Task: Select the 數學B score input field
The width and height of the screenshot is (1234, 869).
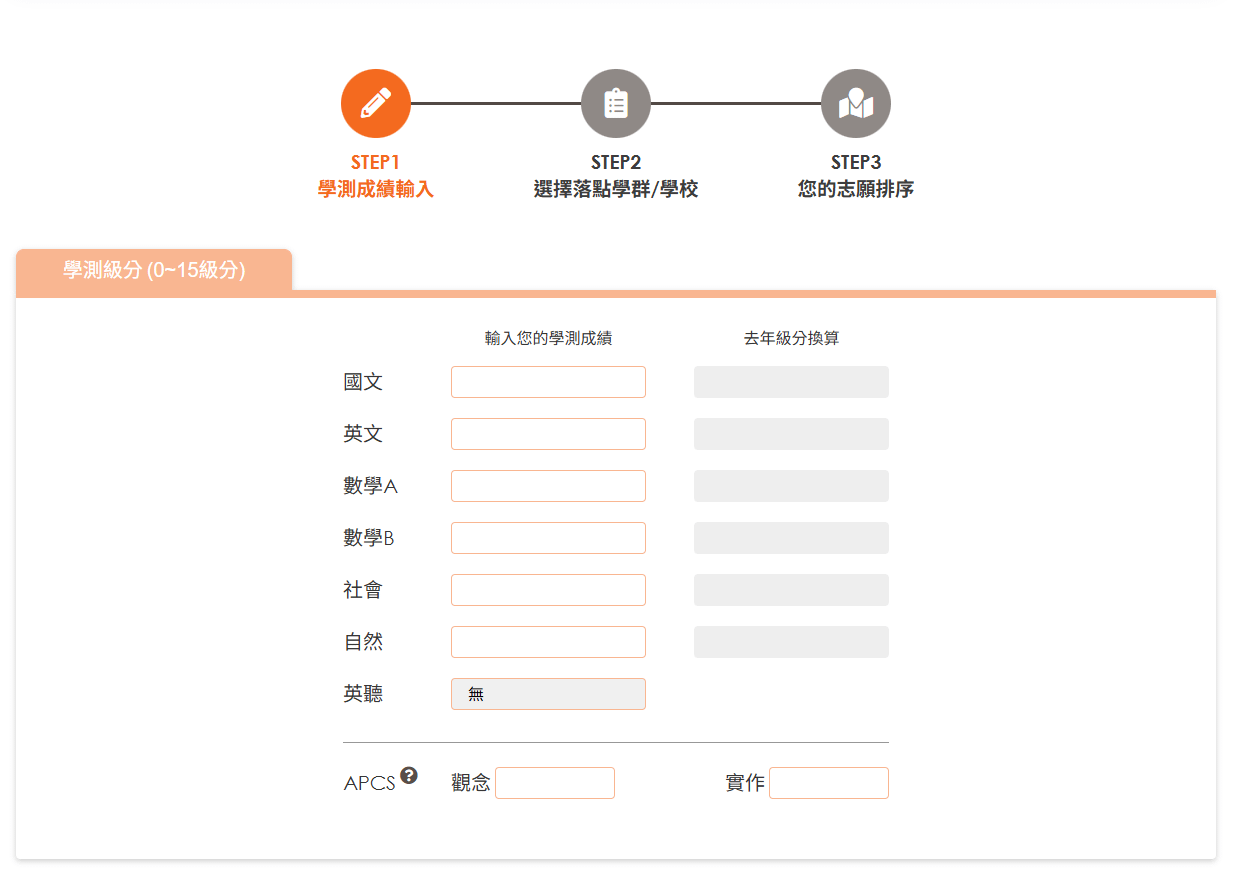Action: click(548, 537)
